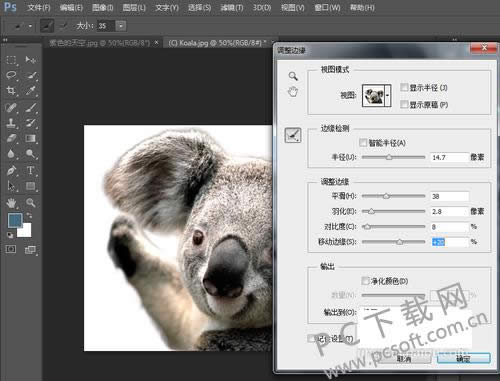Select the Type tool

(x=31, y=171)
